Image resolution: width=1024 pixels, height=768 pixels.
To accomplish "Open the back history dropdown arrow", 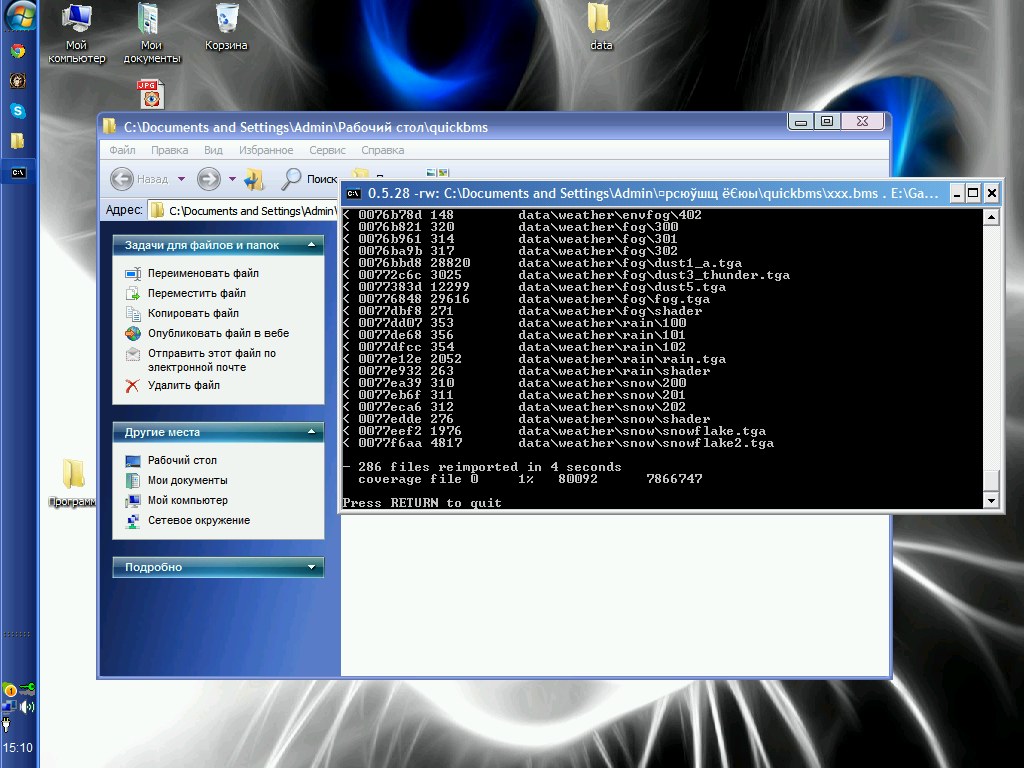I will click(182, 178).
